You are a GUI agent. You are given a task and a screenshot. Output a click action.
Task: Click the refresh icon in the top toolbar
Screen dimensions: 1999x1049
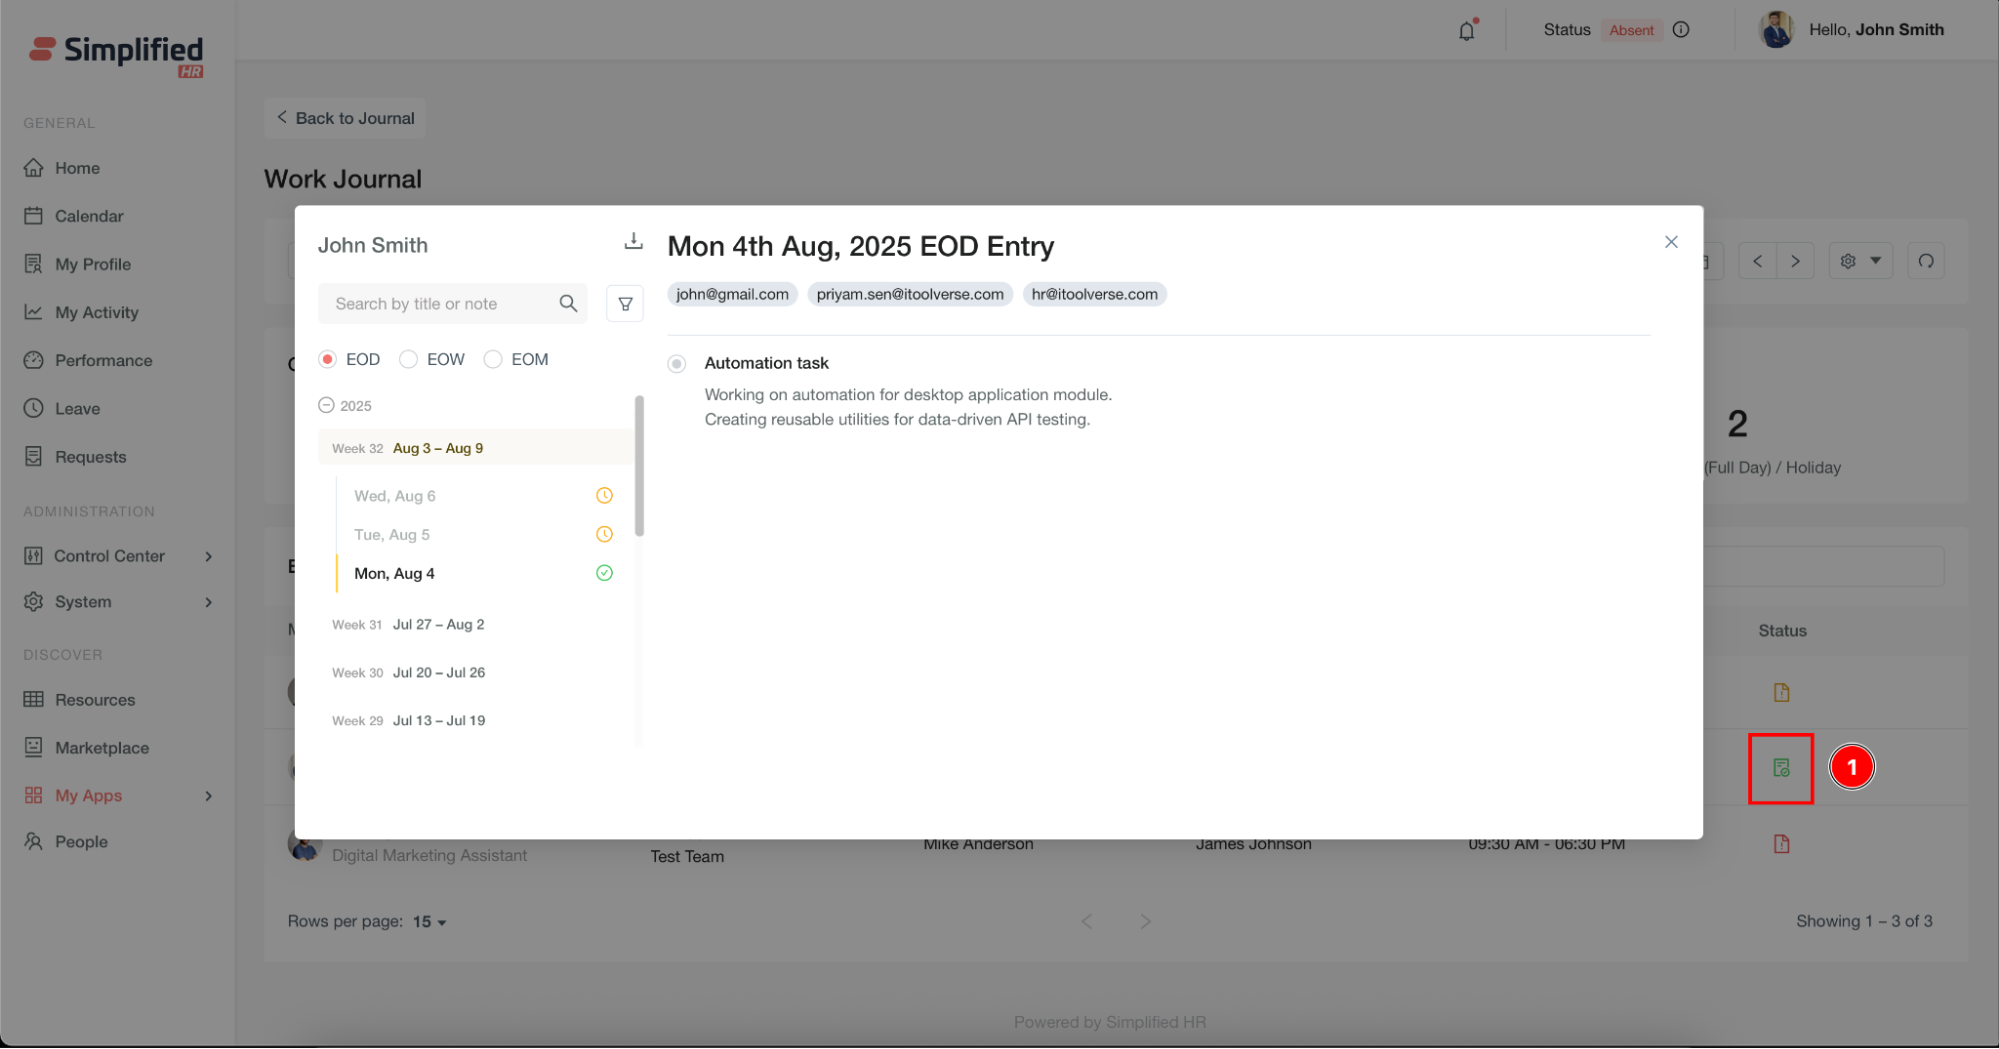click(1925, 261)
